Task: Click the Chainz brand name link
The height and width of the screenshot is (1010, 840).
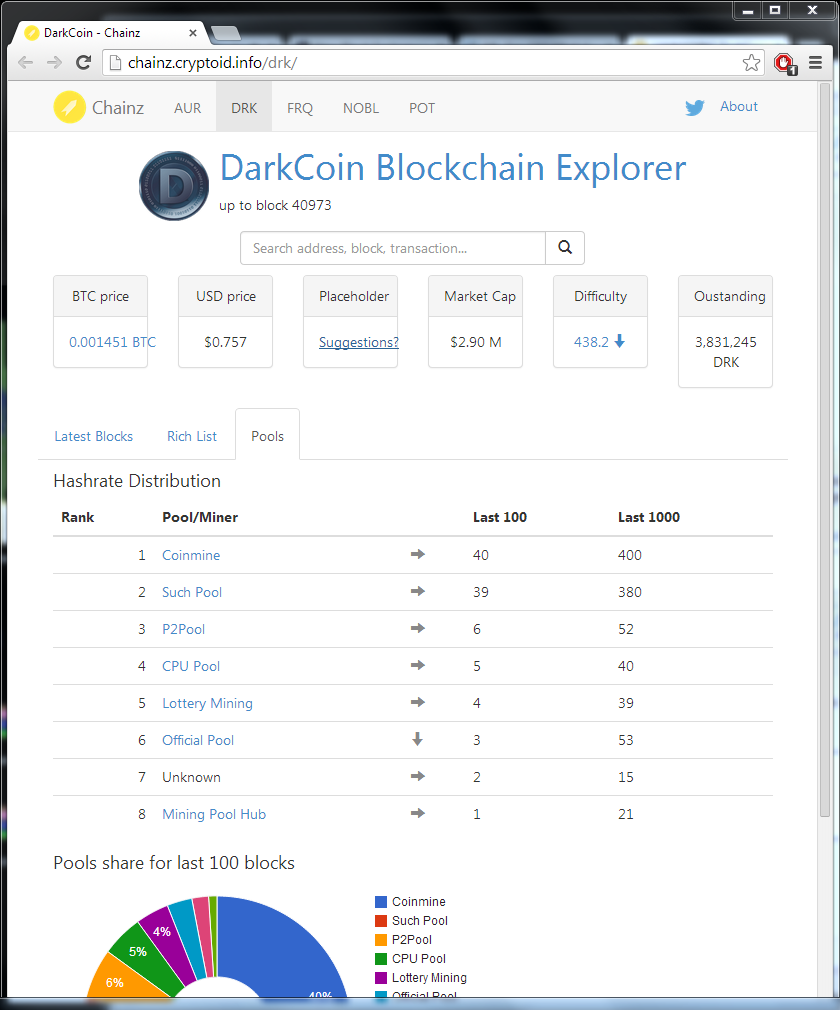Action: coord(118,108)
